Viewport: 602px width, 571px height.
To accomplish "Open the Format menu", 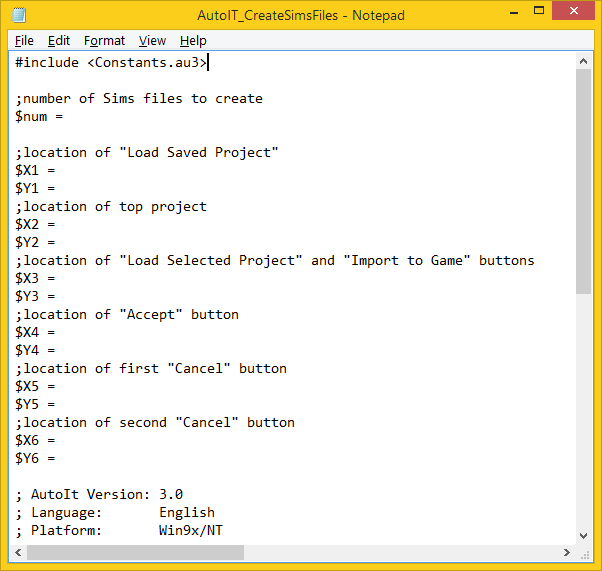I will point(104,41).
